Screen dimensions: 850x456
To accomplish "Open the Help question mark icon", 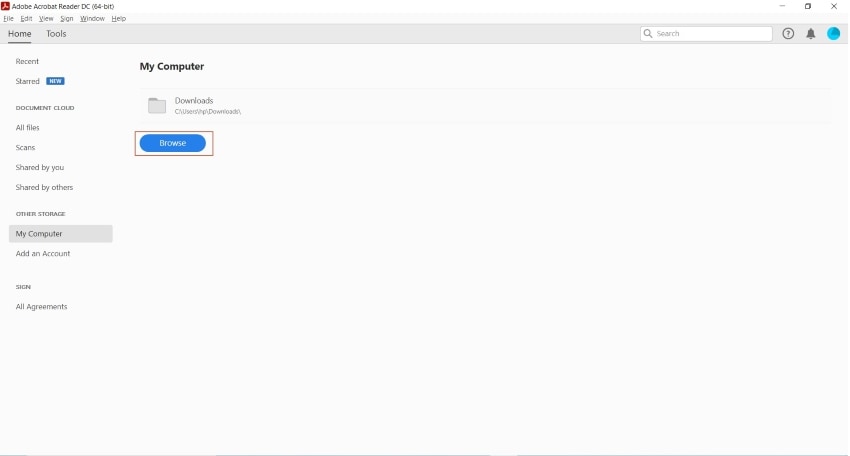I will click(x=788, y=34).
